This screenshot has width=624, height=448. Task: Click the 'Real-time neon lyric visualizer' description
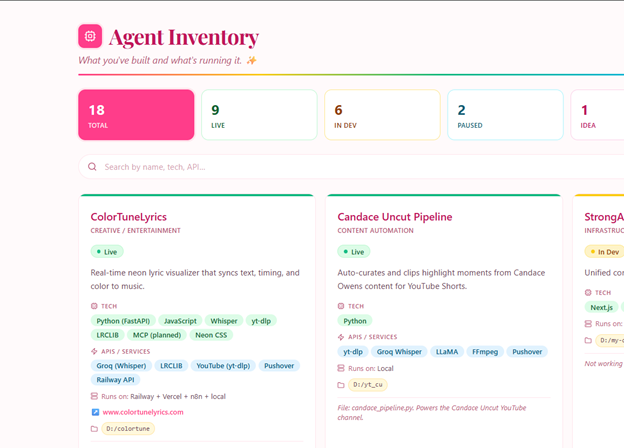(x=195, y=279)
